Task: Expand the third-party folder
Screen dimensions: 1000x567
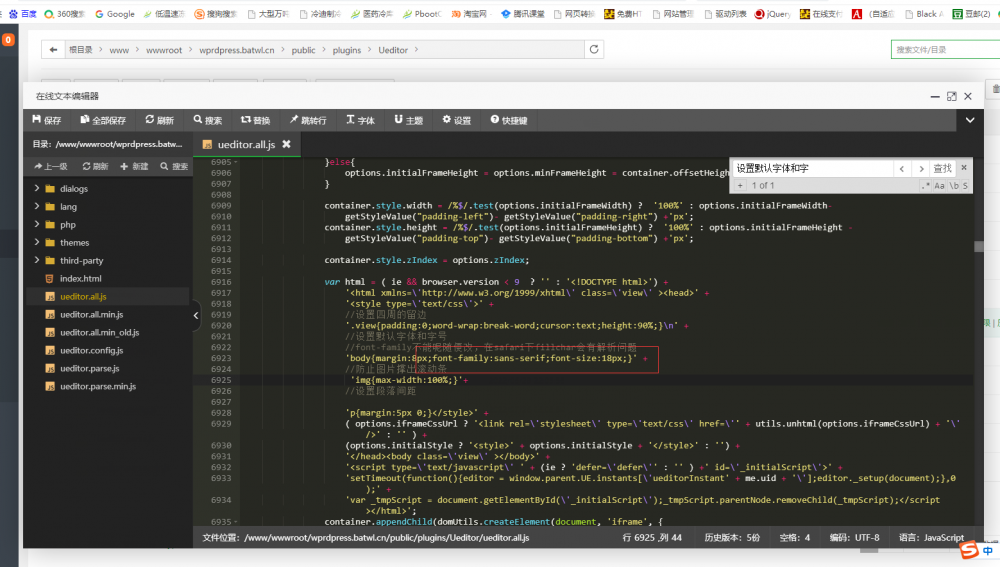Action: click(x=36, y=260)
